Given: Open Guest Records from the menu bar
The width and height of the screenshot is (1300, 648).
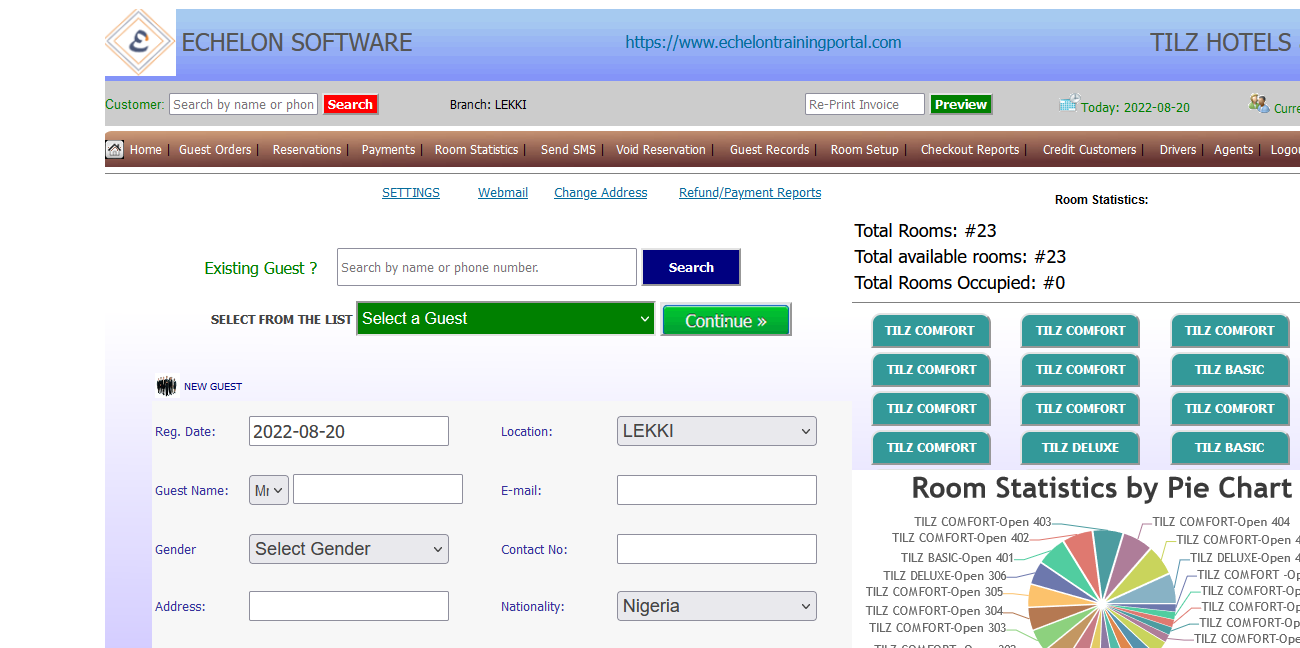Looking at the screenshot, I should coord(769,150).
